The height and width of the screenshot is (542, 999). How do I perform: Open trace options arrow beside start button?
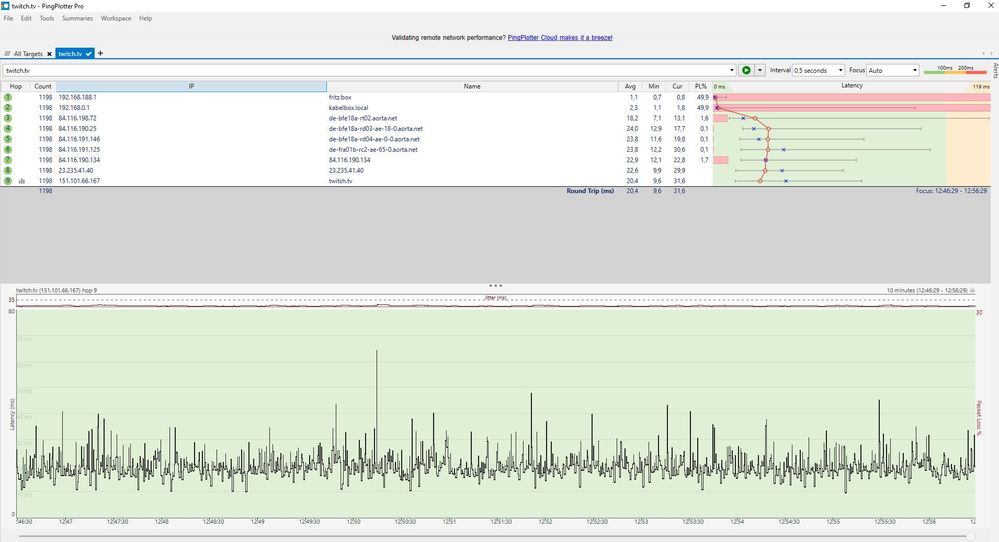click(760, 71)
